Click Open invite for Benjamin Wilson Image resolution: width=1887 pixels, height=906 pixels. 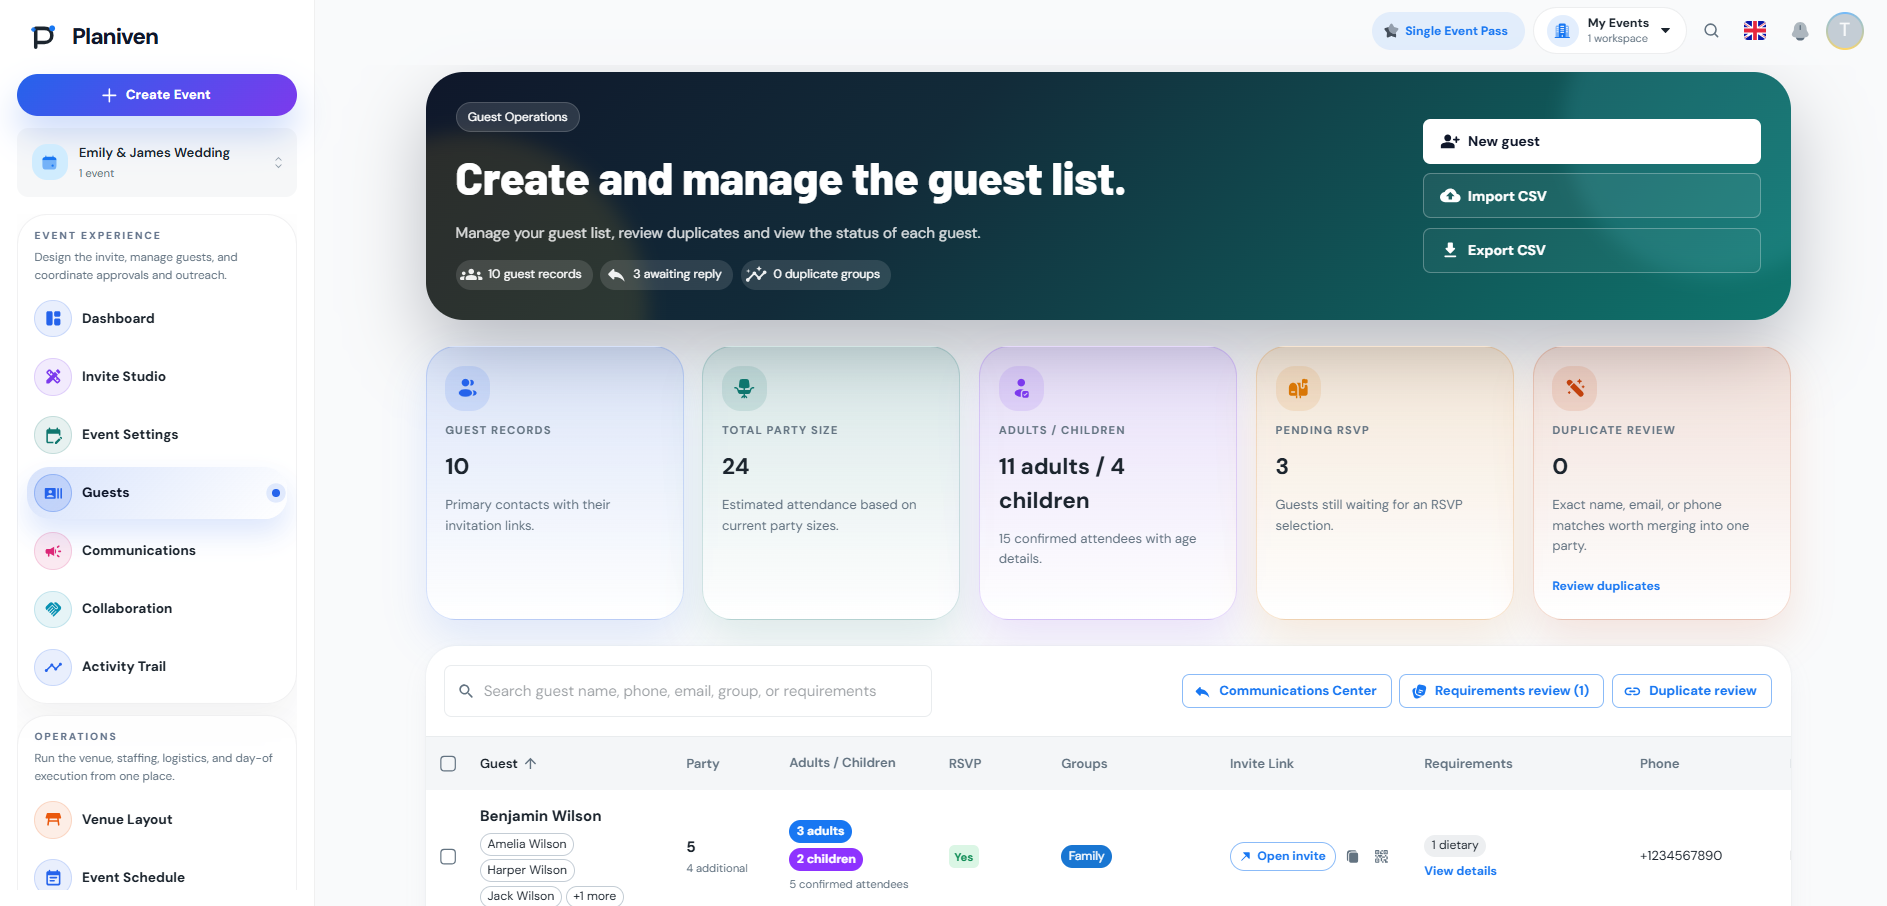coord(1282,856)
